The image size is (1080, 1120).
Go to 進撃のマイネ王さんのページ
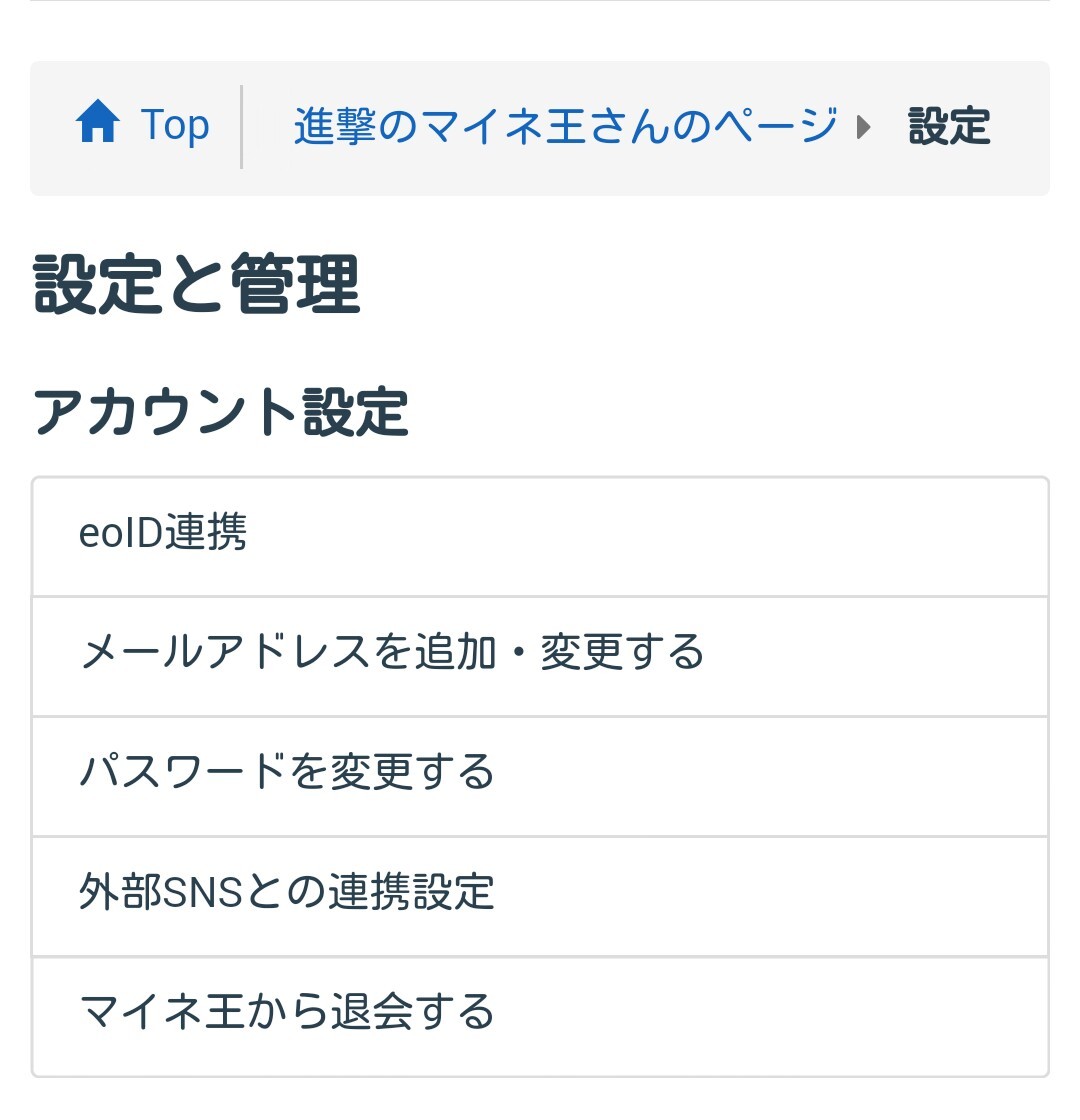coord(565,126)
